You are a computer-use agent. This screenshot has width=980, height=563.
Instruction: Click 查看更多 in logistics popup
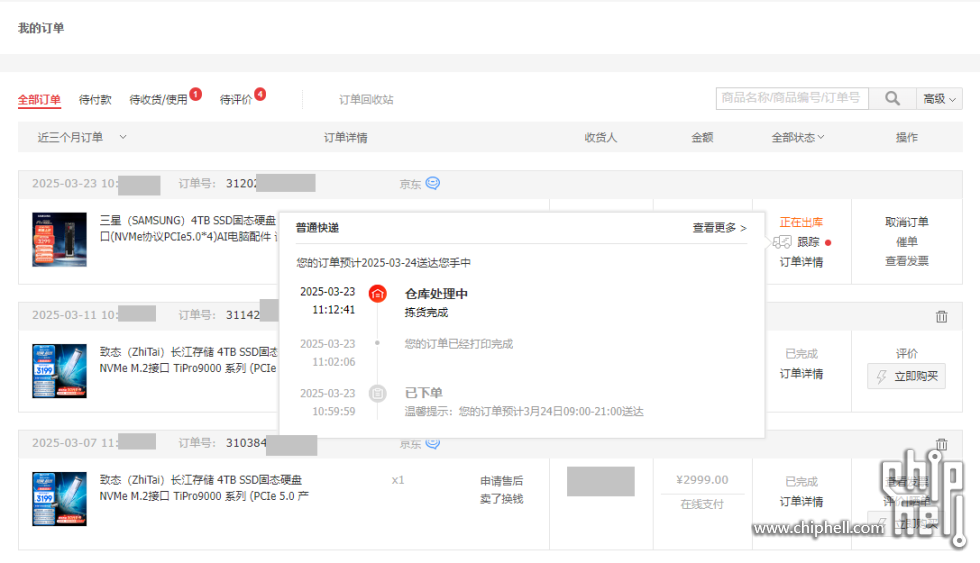pyautogui.click(x=719, y=227)
